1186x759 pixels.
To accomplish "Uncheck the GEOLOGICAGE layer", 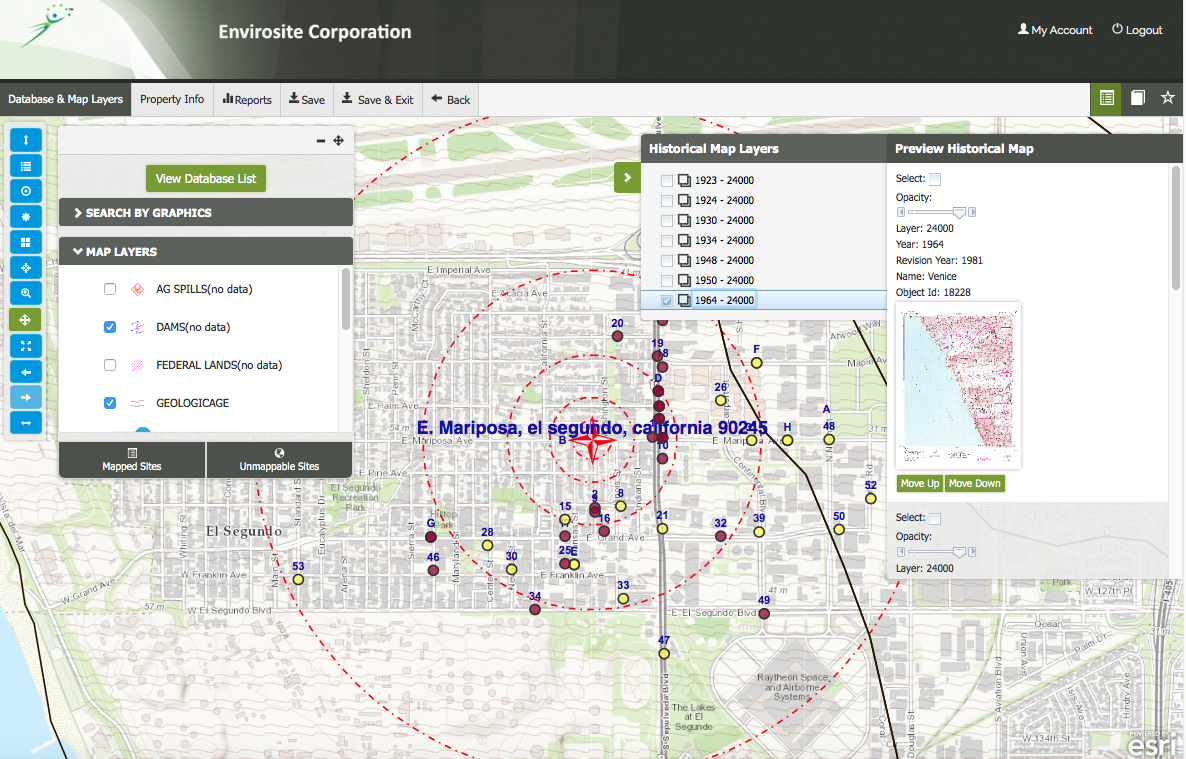I will tap(110, 403).
